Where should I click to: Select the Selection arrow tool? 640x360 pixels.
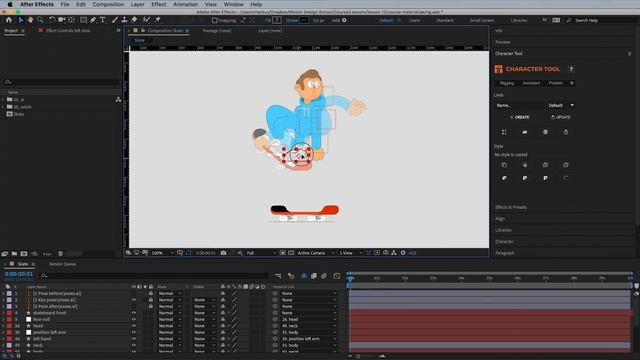[21, 20]
